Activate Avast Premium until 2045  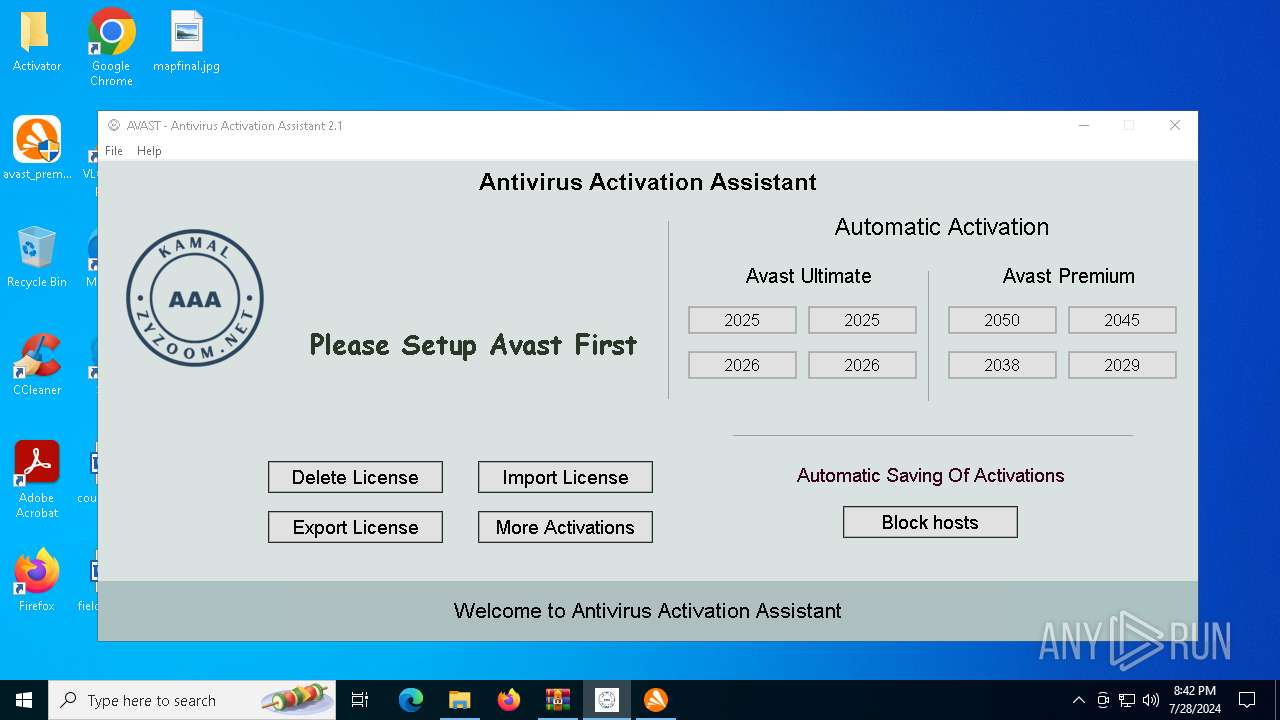click(x=1122, y=320)
